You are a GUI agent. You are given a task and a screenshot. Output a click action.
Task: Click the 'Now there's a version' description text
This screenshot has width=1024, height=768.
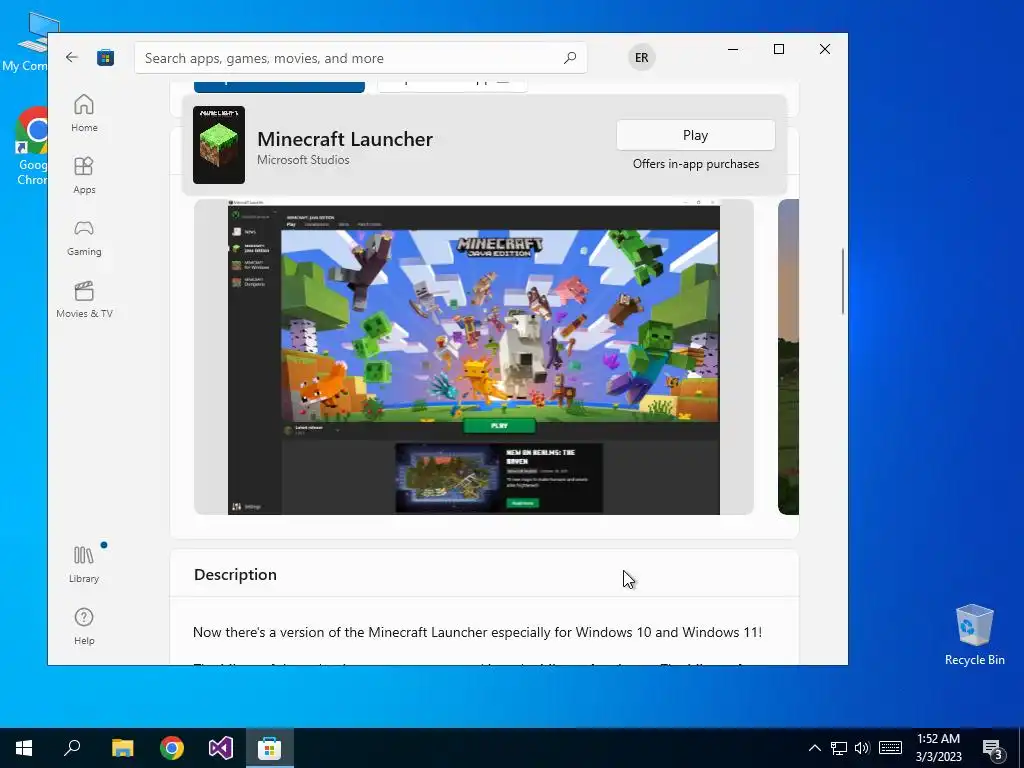click(477, 632)
